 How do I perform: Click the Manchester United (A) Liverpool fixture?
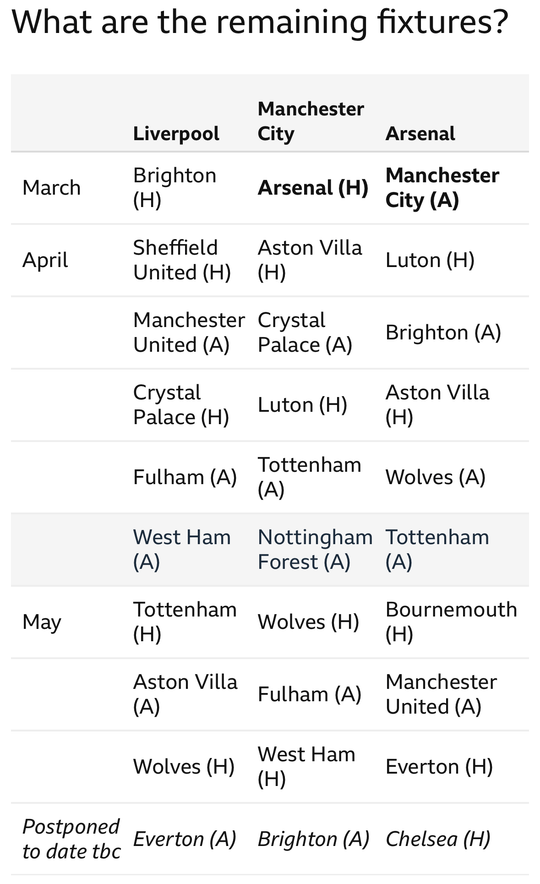click(189, 333)
